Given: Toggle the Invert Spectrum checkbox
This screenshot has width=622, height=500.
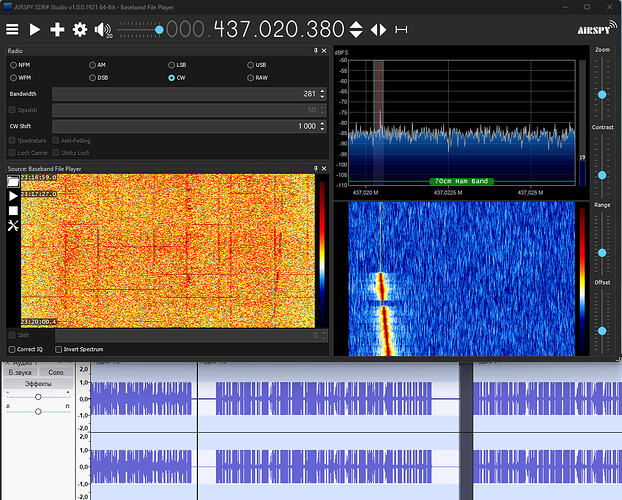Looking at the screenshot, I should 57,349.
